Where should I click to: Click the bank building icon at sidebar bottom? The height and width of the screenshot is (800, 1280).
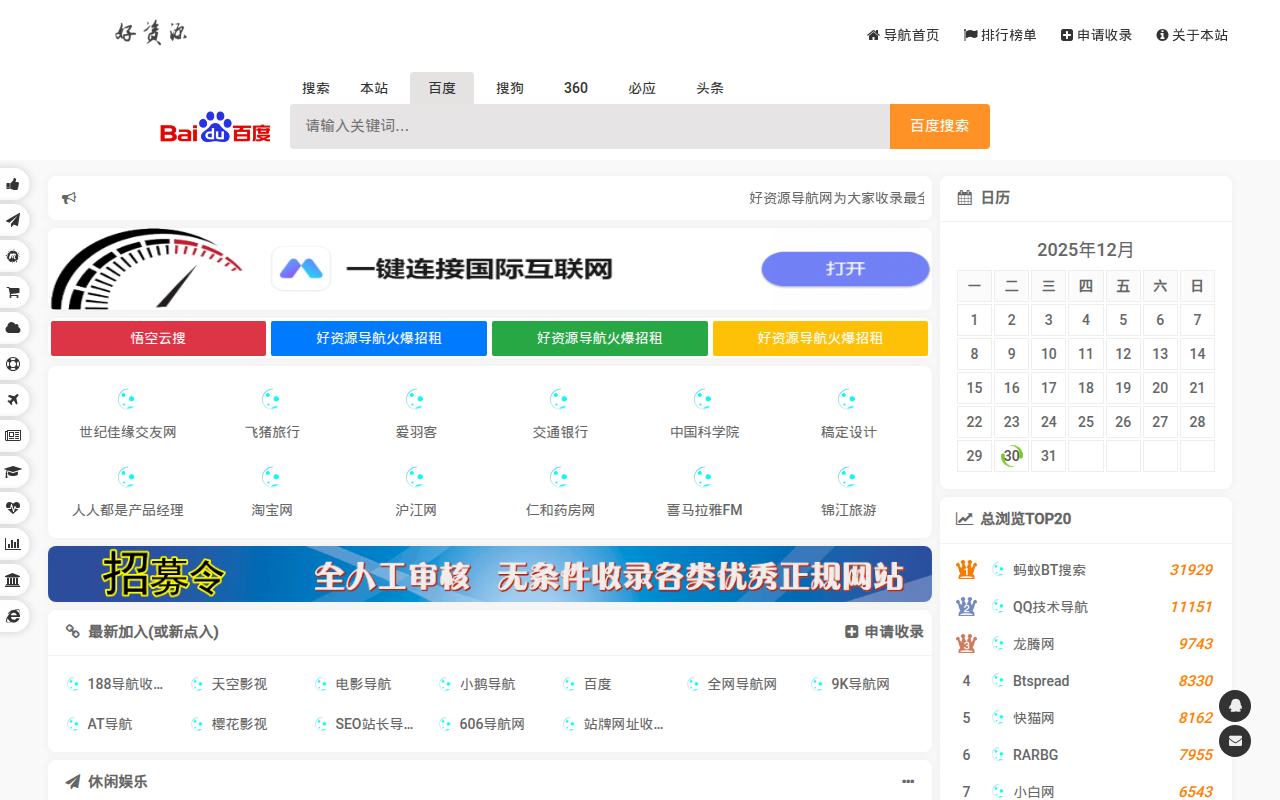(x=14, y=580)
